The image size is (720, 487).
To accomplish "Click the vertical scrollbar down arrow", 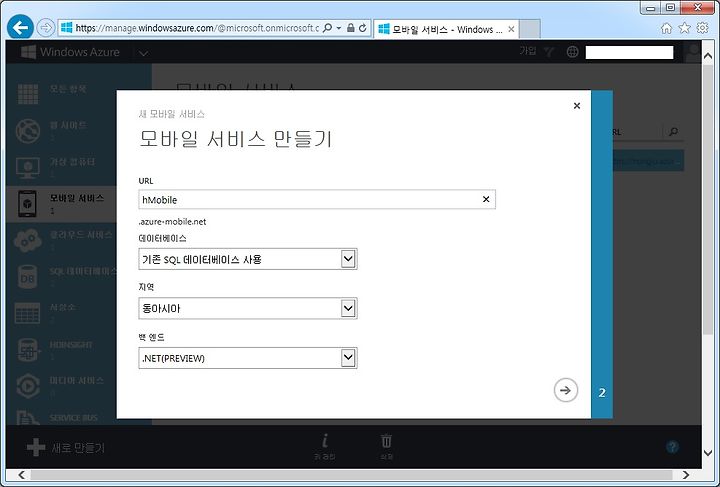I will pos(708,453).
